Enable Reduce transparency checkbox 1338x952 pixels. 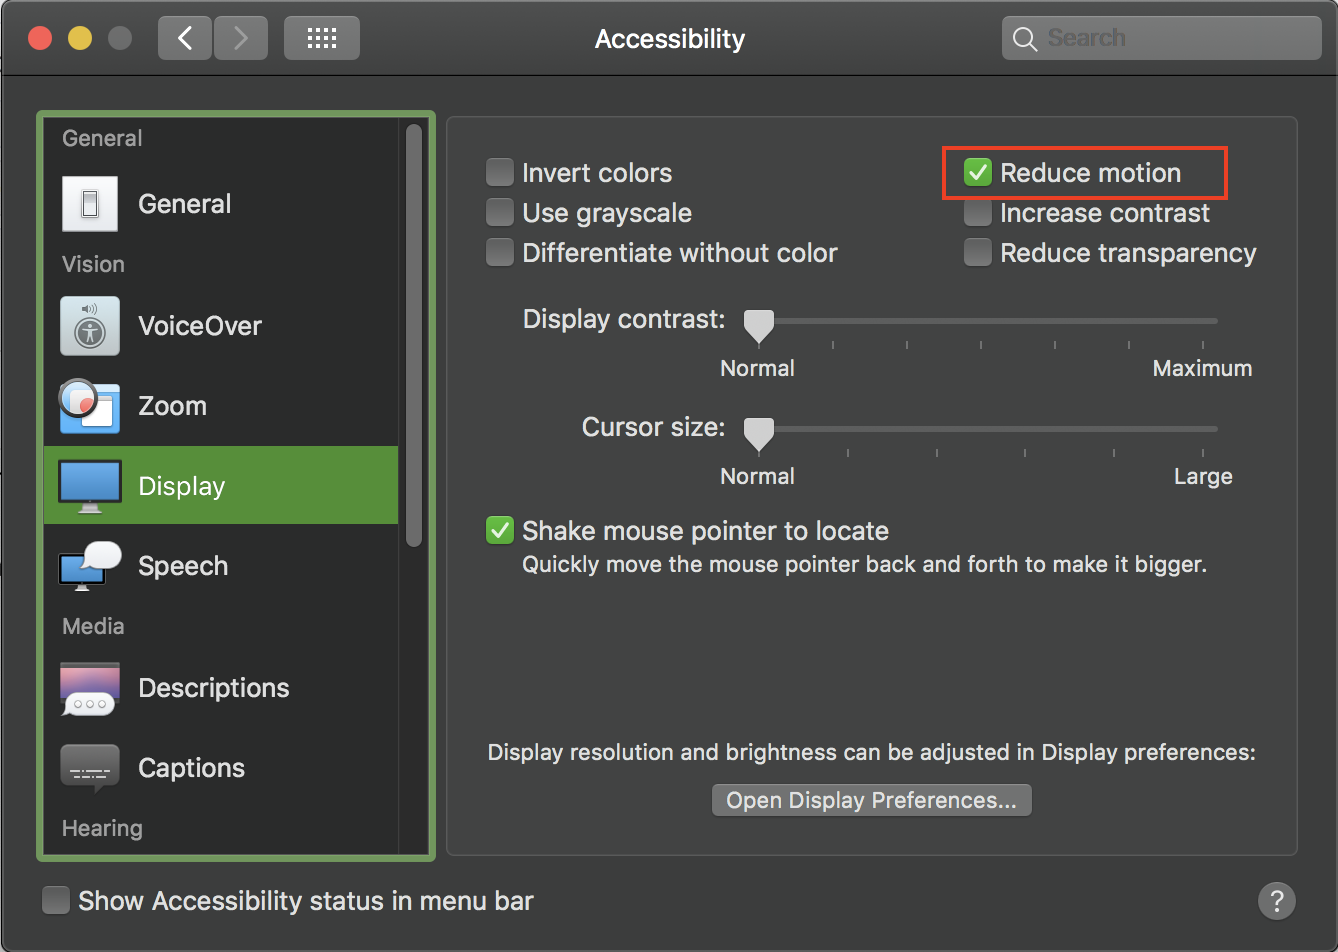click(x=977, y=253)
